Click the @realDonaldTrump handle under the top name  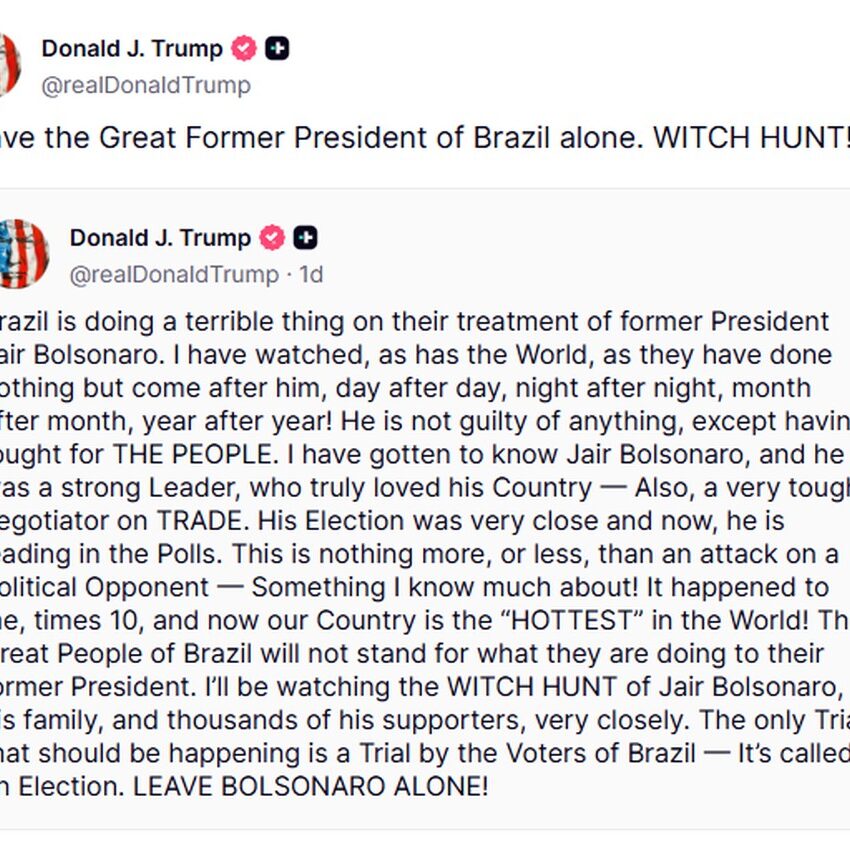point(146,85)
